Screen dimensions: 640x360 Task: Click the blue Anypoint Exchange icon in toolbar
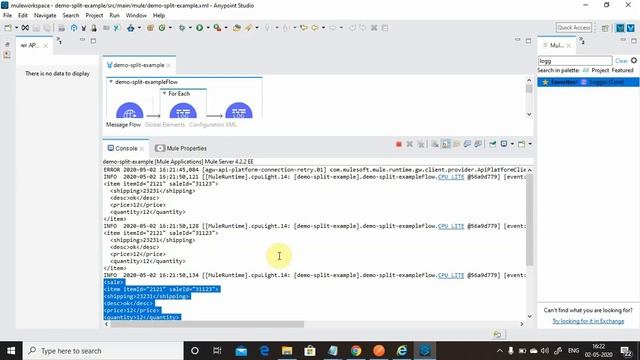[73, 28]
